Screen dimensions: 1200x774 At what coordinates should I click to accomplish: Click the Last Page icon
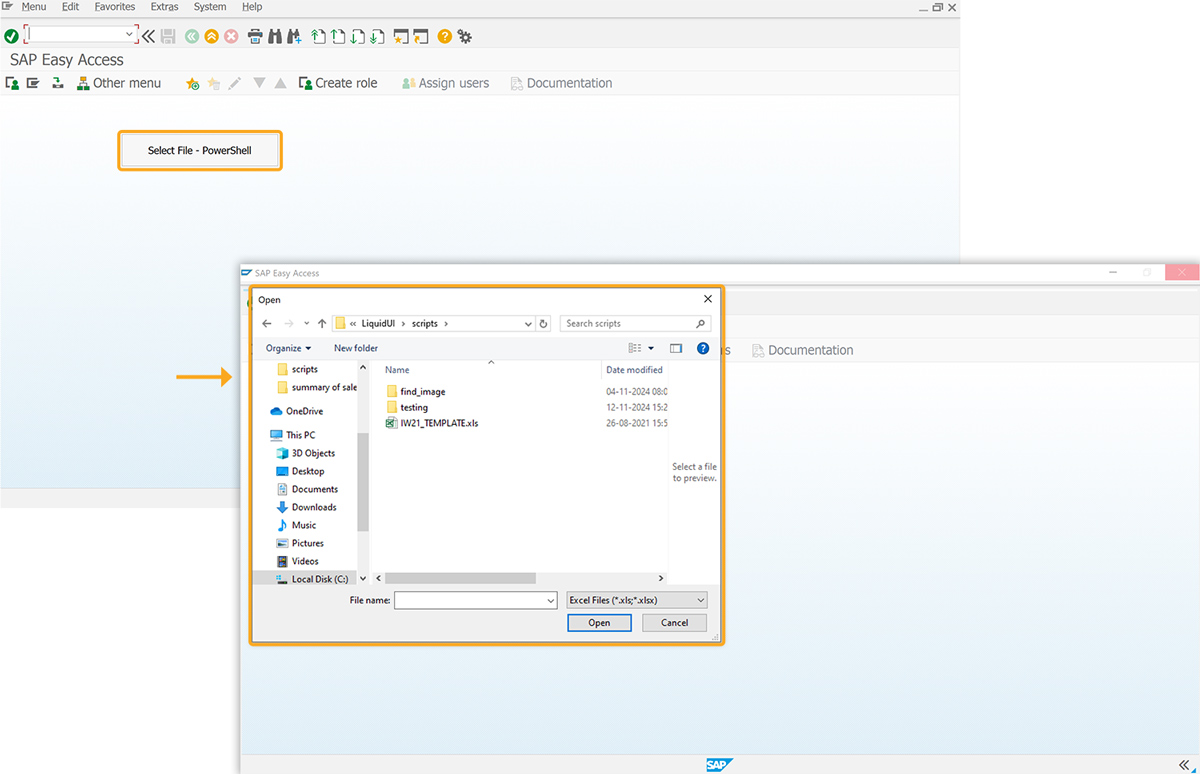tap(377, 36)
